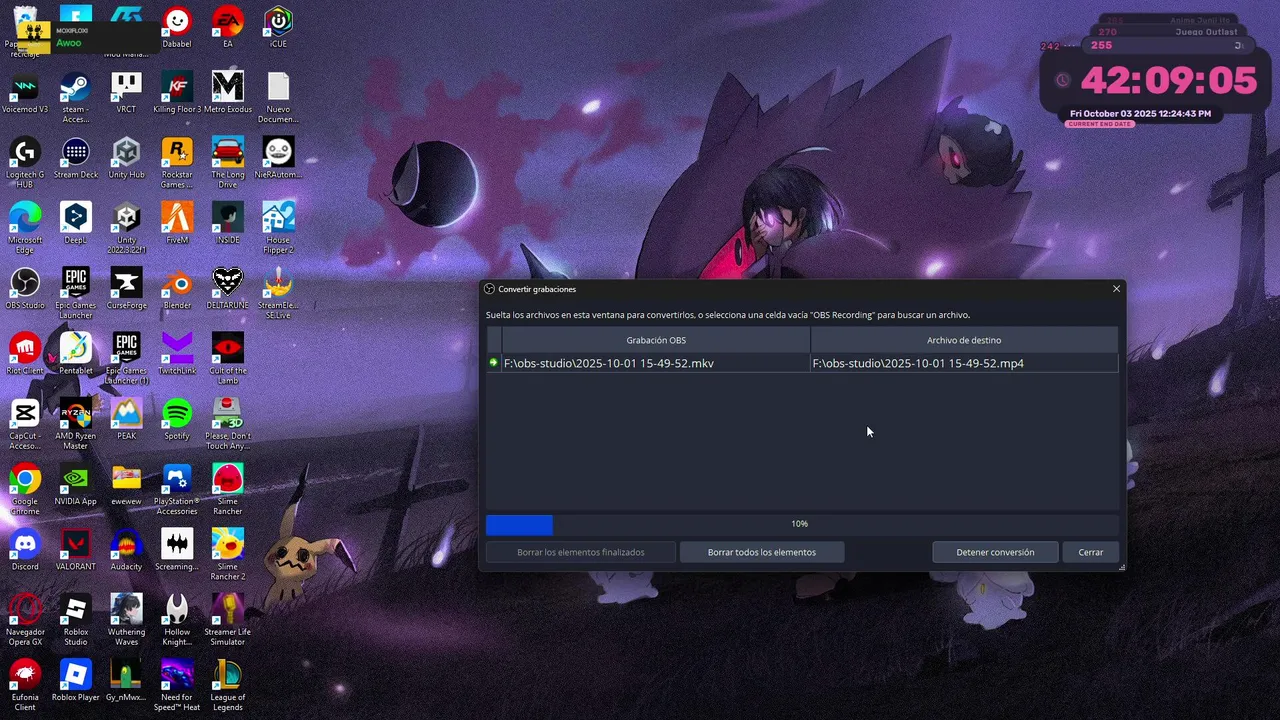
Task: Open Discord desktop icon
Action: pyautogui.click(x=25, y=550)
